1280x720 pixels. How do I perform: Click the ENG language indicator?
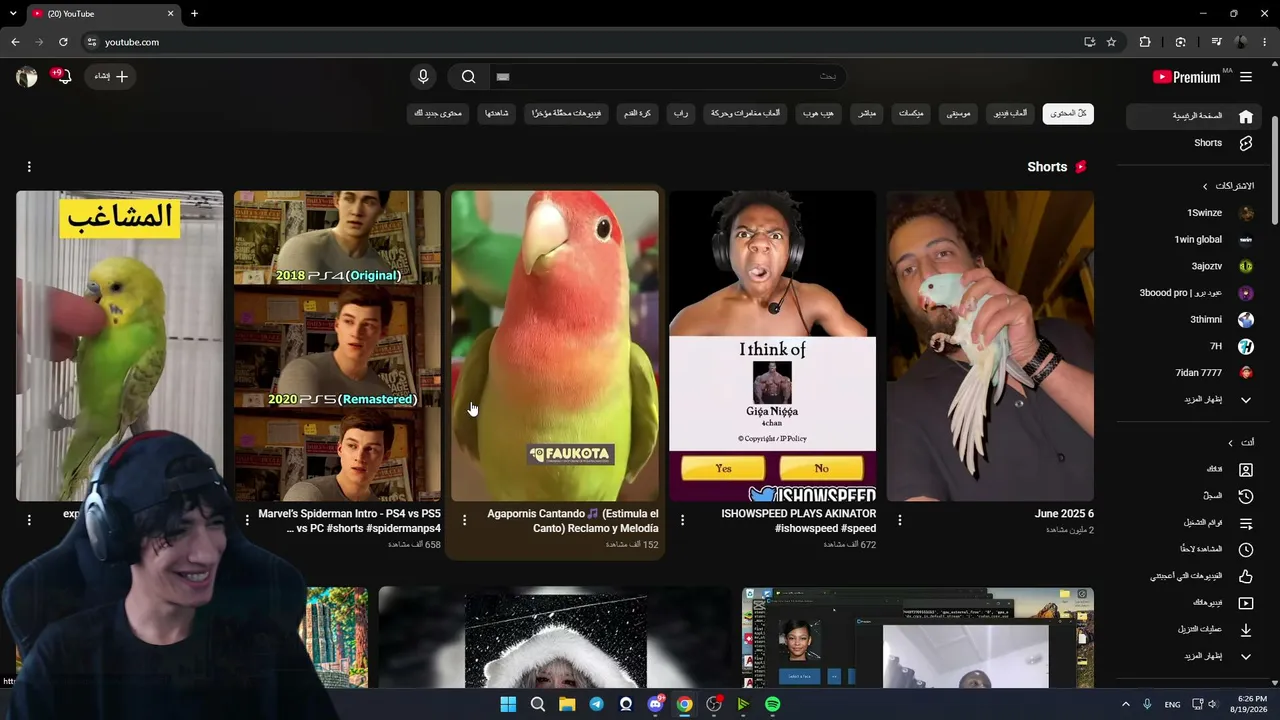coord(1172,704)
